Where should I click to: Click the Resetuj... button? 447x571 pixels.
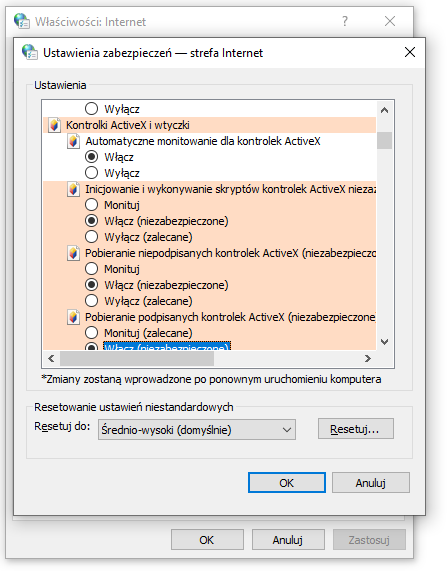click(x=356, y=429)
